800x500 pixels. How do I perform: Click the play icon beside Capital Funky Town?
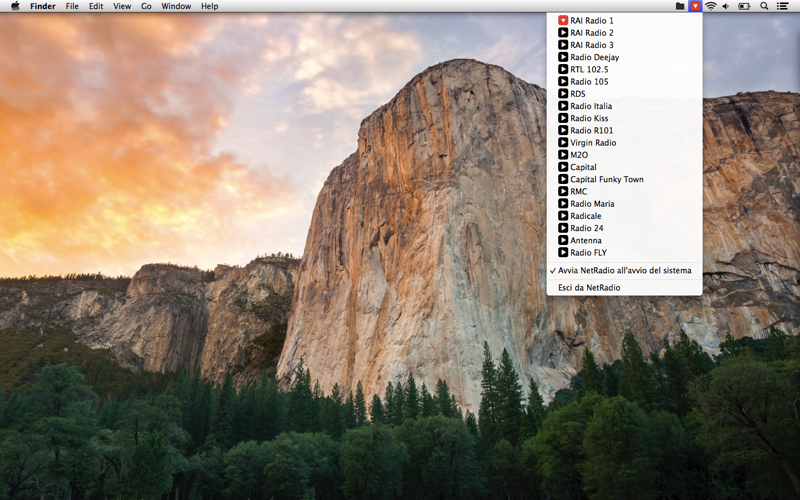[563, 179]
